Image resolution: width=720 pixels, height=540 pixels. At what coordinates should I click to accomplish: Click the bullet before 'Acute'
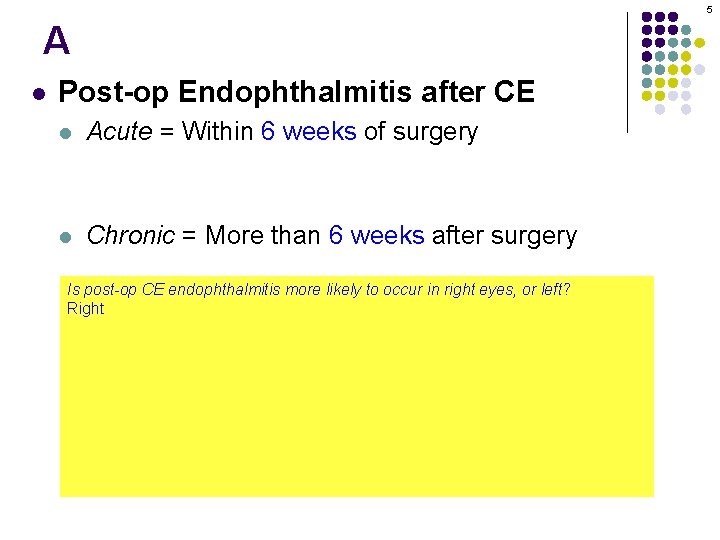(66, 132)
